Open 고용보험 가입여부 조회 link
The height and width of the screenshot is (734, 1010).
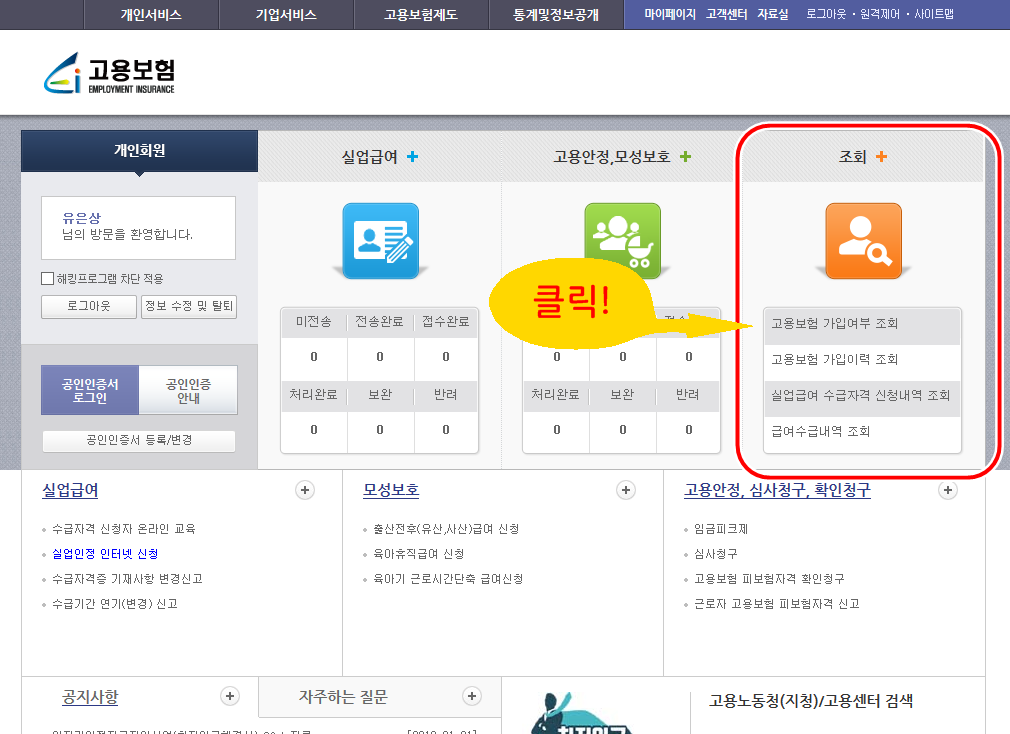(834, 324)
